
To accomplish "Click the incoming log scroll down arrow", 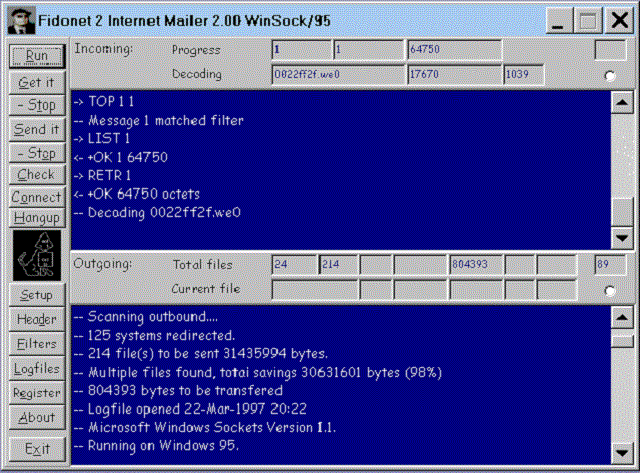I will point(622,238).
